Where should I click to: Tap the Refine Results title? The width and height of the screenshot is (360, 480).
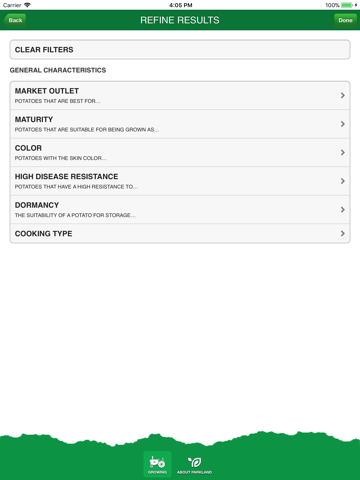[180, 20]
